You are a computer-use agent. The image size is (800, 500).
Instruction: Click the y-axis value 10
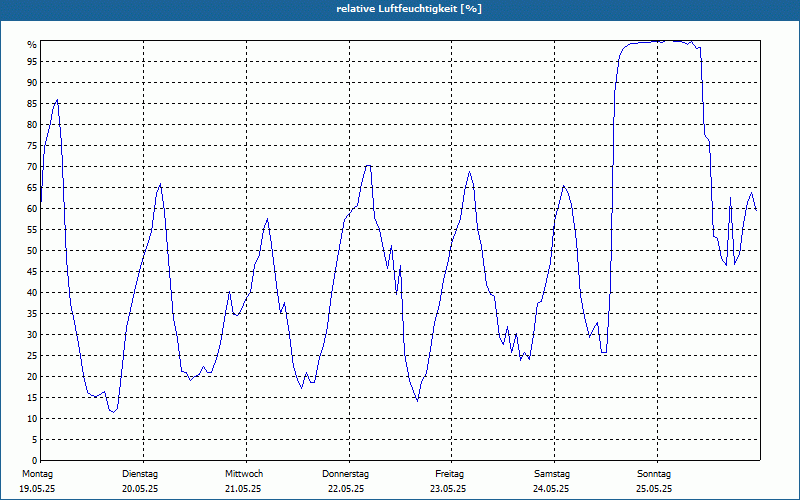point(32,418)
